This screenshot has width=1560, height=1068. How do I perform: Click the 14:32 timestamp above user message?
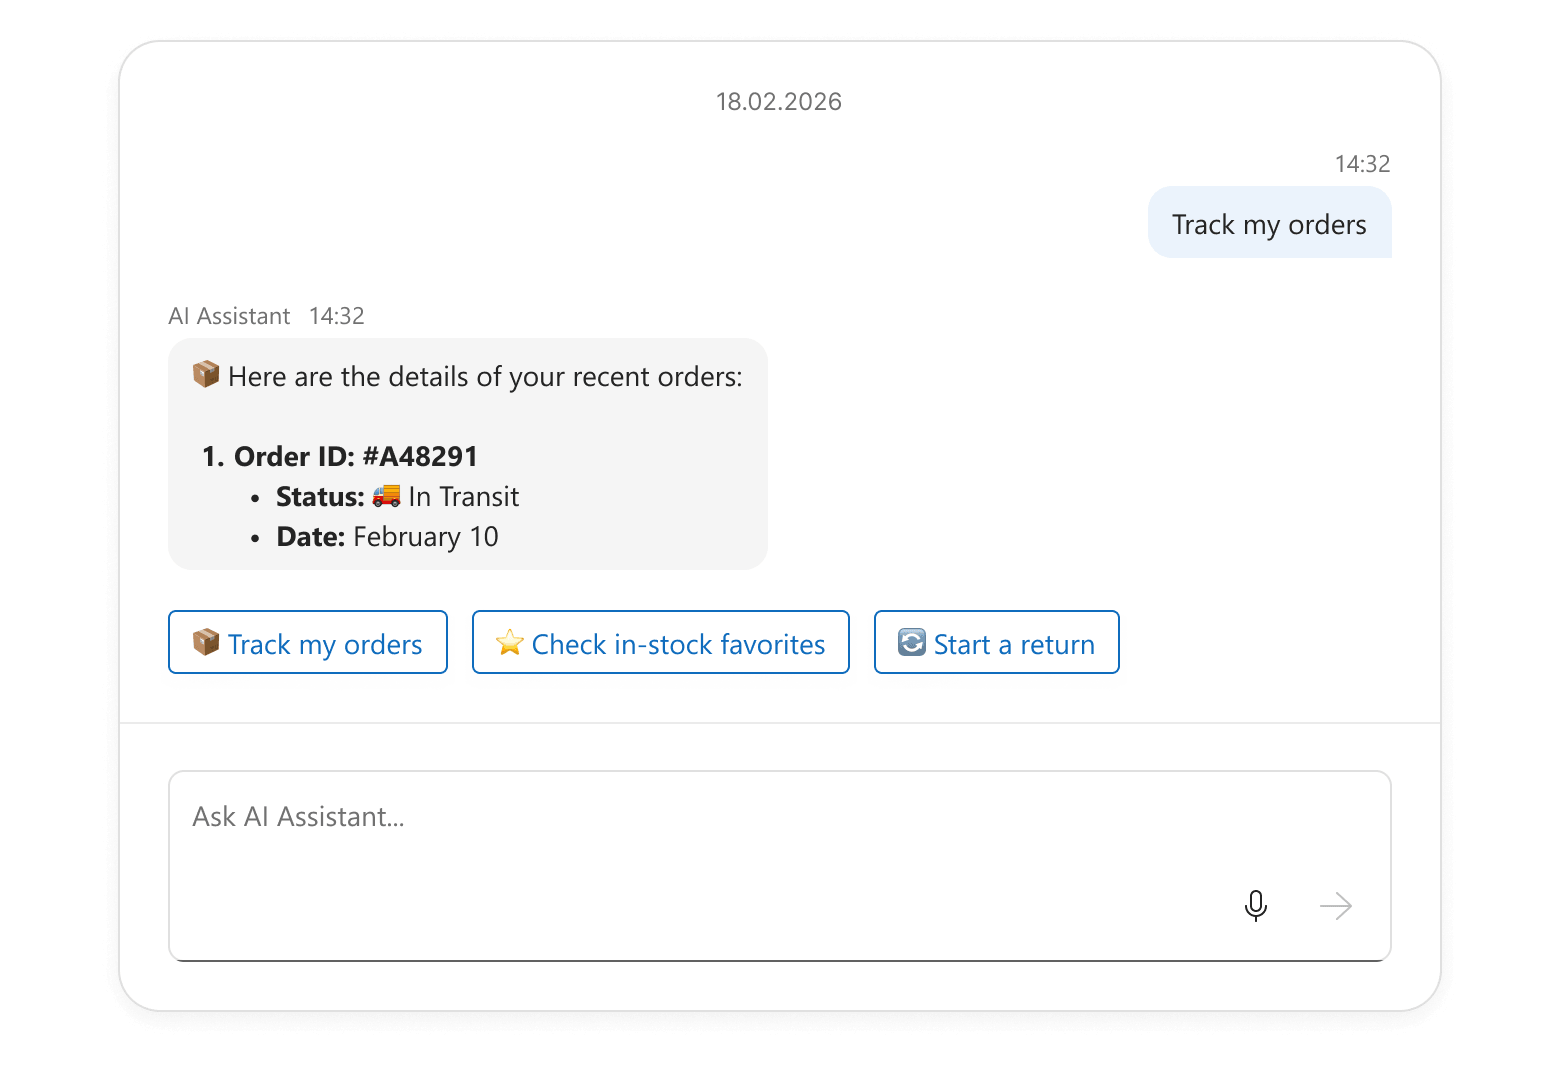[x=1362, y=164]
